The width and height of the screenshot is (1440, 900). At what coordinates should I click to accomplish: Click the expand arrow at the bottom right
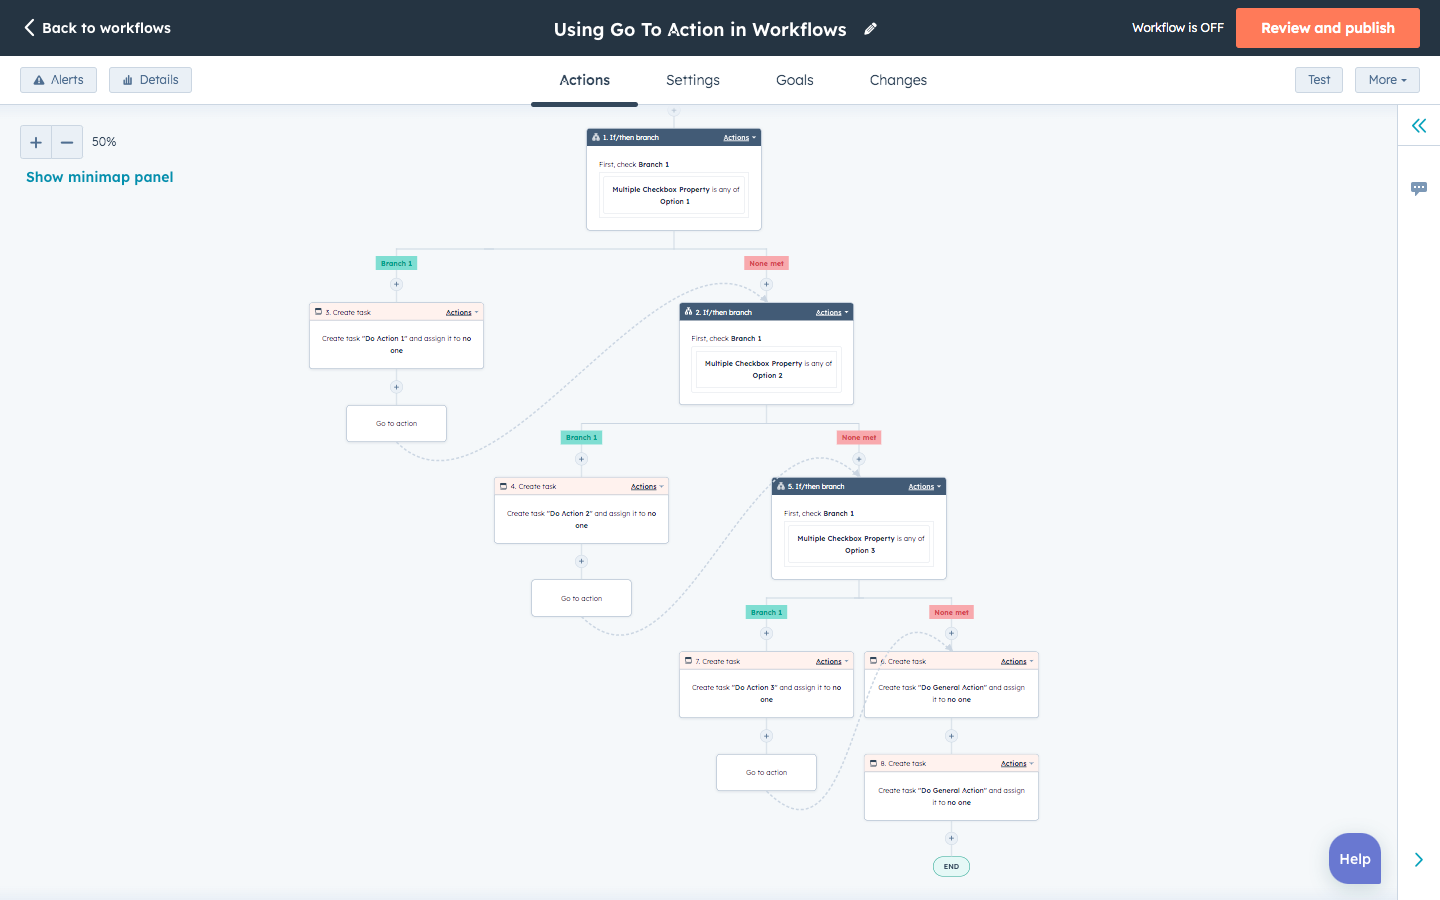[x=1418, y=859]
